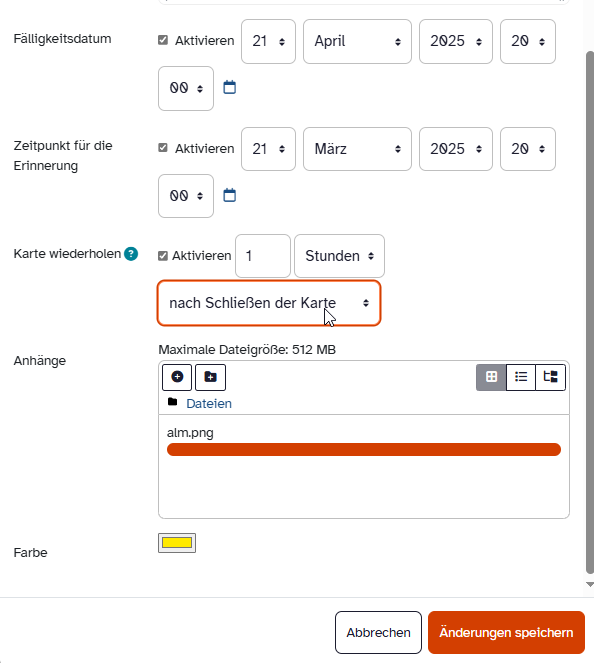
Task: Create a new folder in attachments
Action: pyautogui.click(x=211, y=377)
